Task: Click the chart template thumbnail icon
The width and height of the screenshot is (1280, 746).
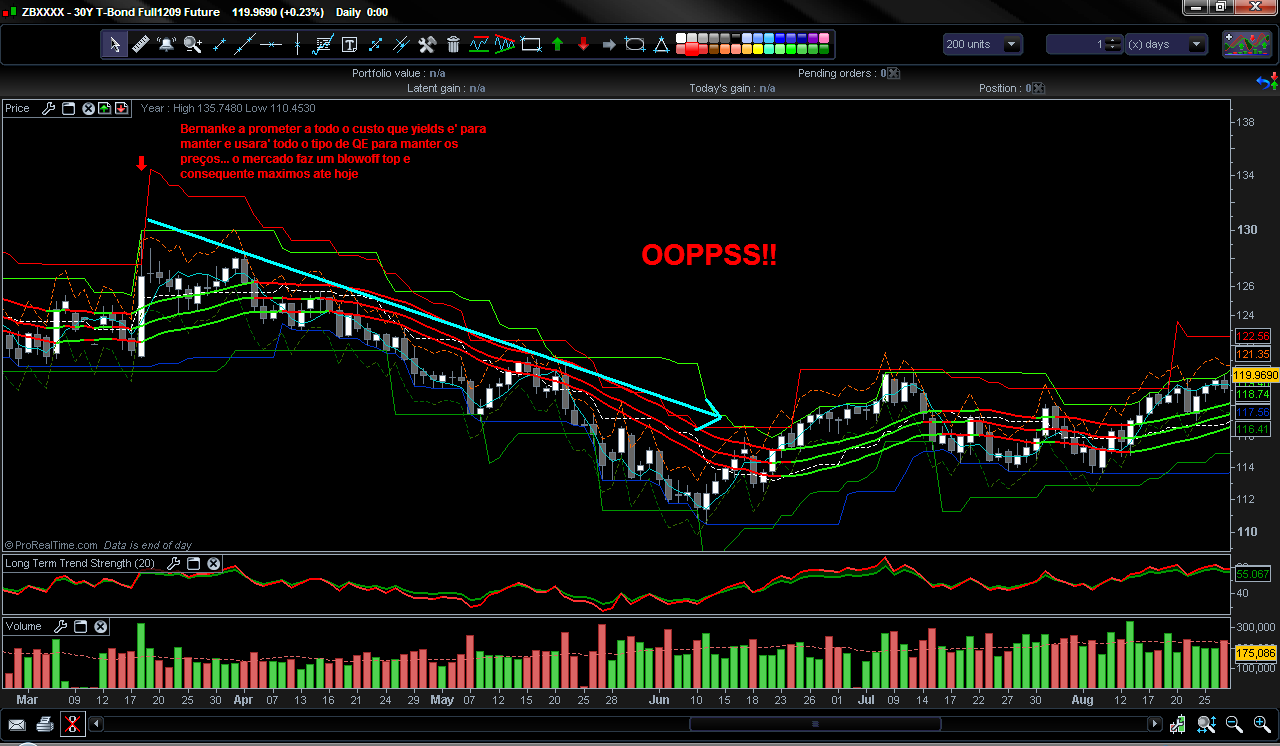Action: tap(1247, 44)
